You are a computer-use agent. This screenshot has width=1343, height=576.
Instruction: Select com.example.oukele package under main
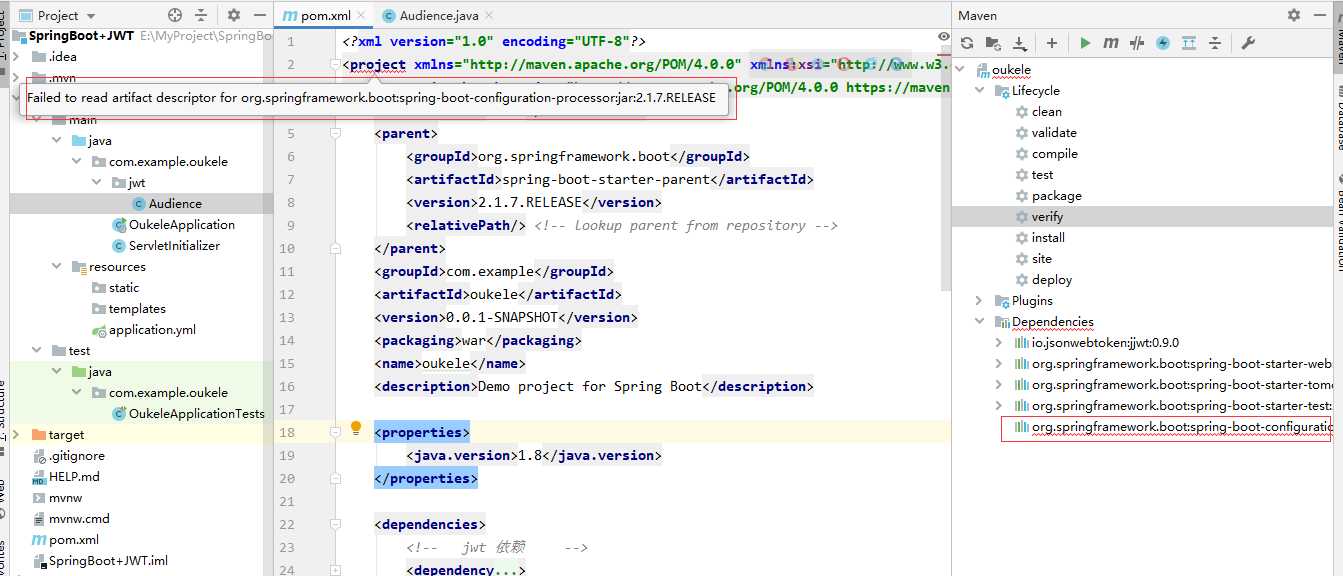(168, 162)
